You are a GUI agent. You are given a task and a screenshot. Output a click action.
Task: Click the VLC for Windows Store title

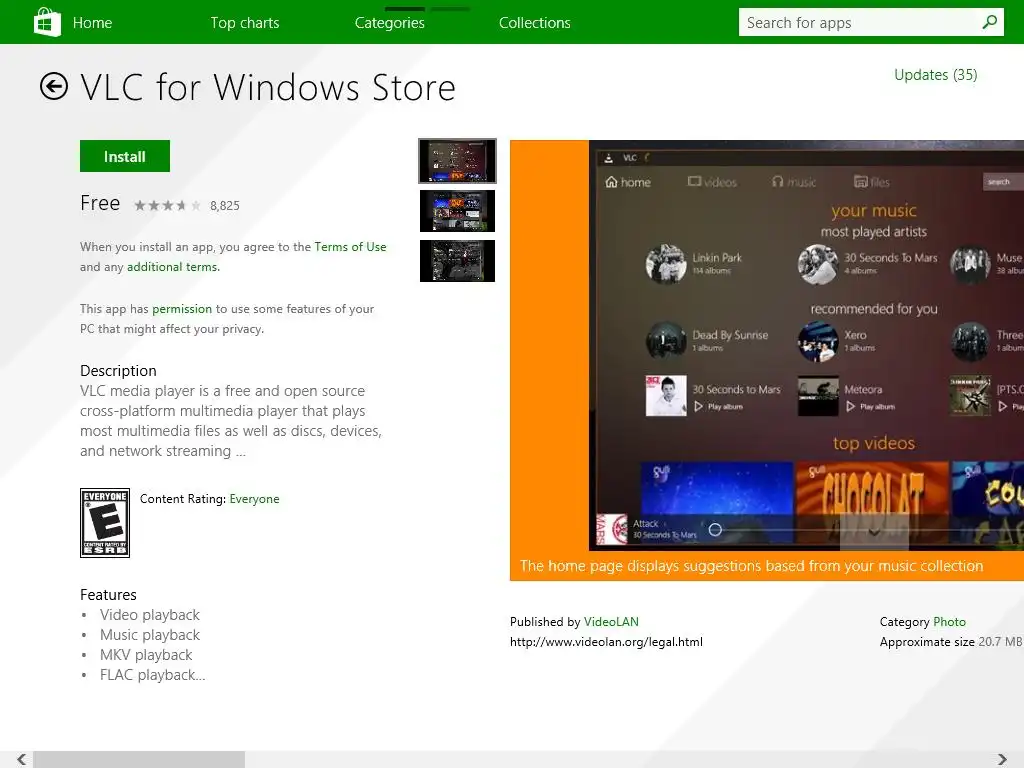[x=268, y=87]
